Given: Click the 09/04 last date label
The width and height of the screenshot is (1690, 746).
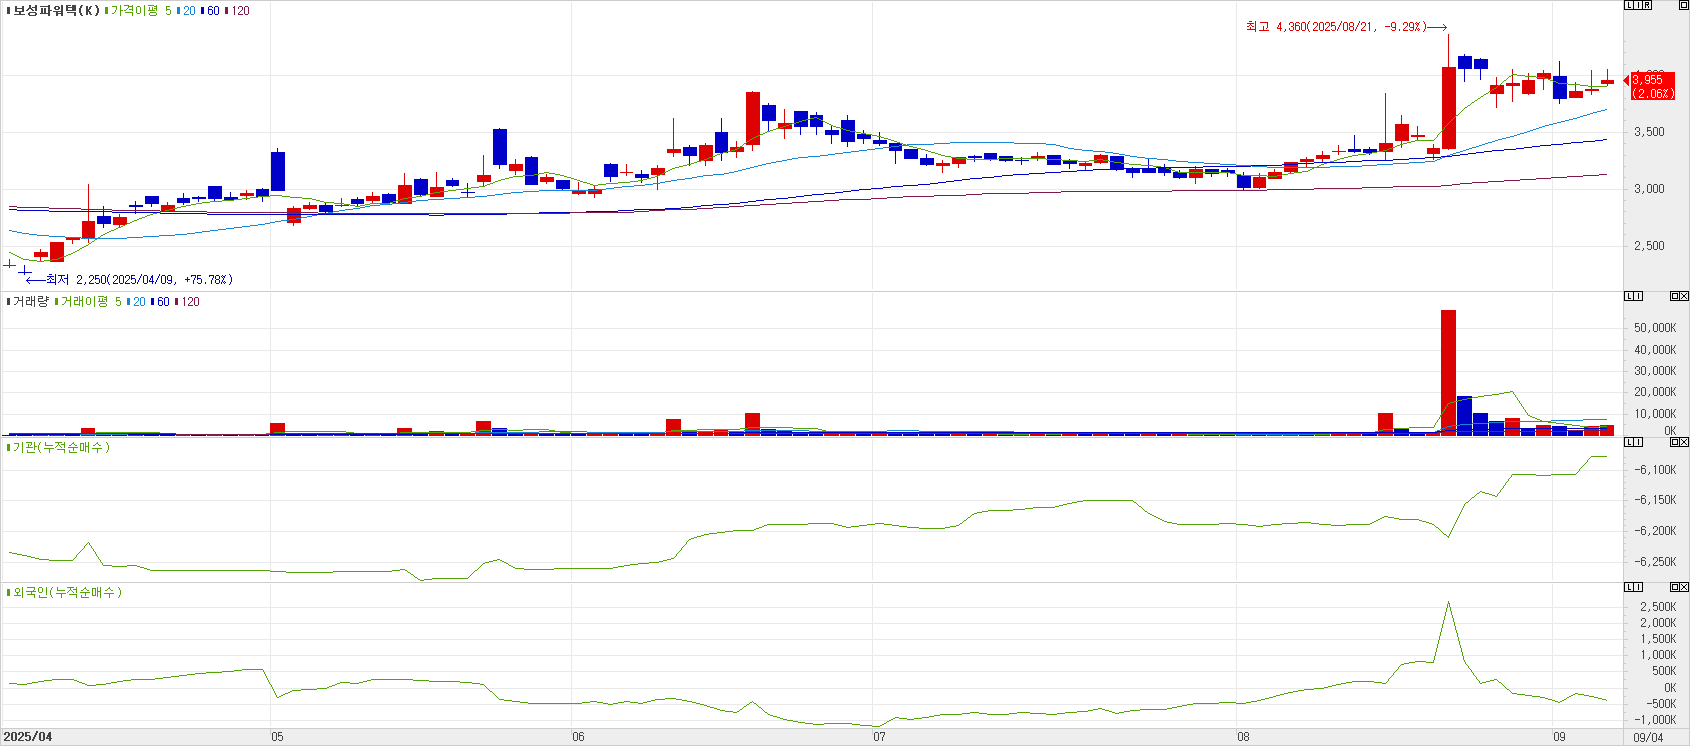Looking at the screenshot, I should [1648, 737].
